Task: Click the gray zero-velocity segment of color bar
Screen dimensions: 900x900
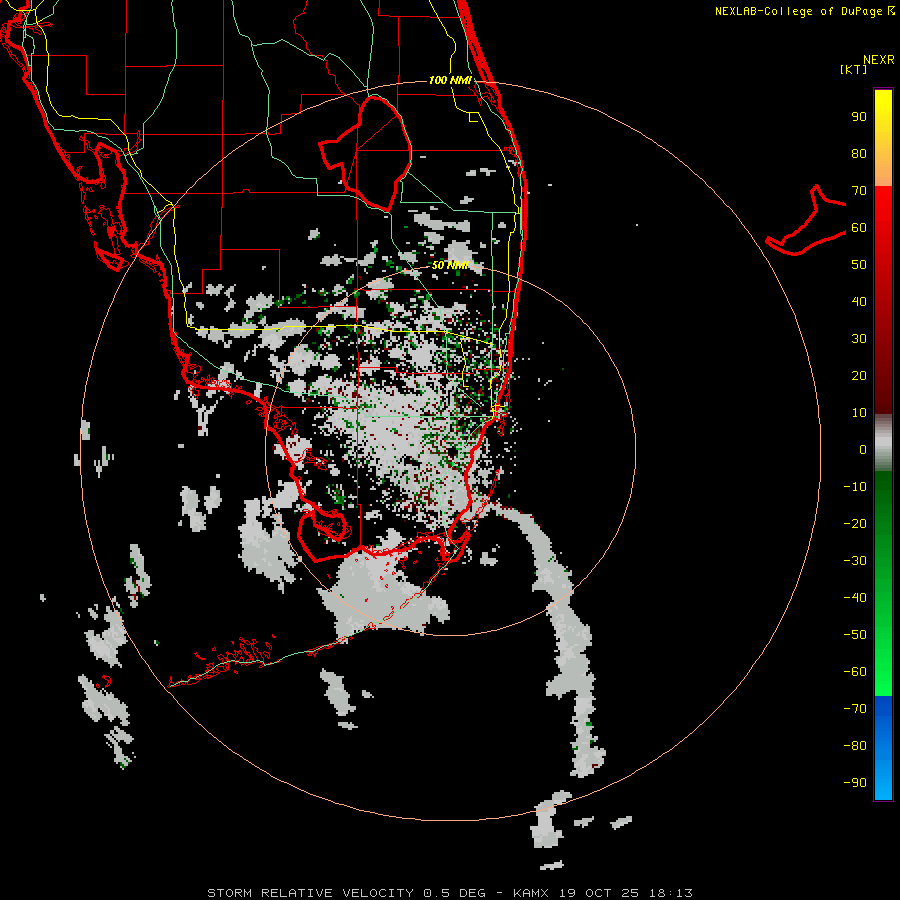Action: (883, 443)
